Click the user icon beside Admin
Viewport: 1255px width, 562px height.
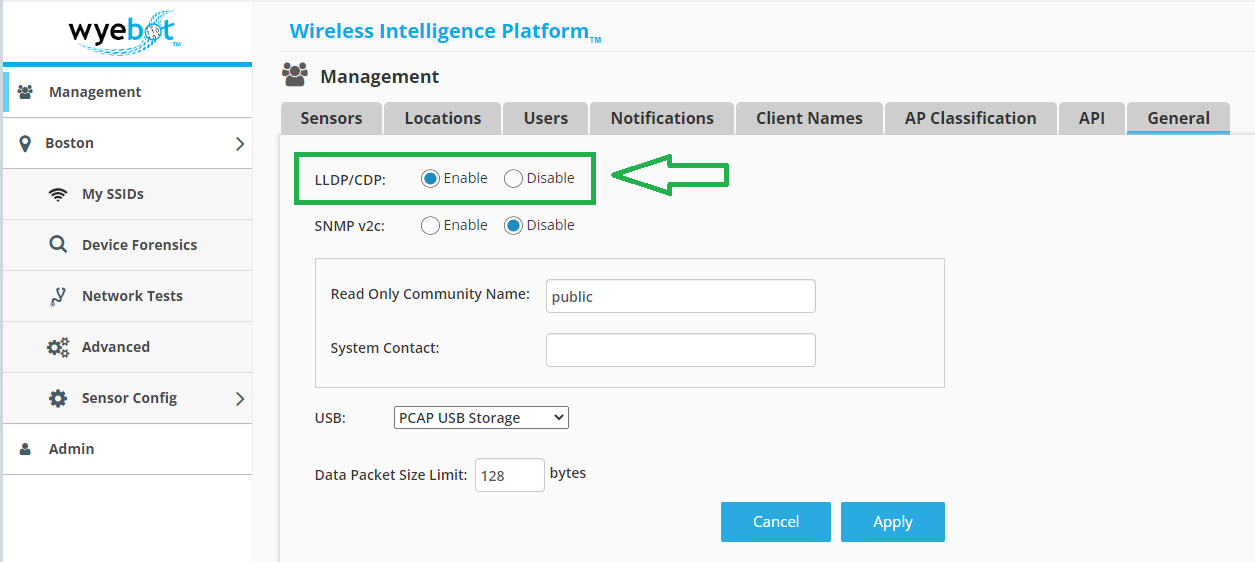26,449
